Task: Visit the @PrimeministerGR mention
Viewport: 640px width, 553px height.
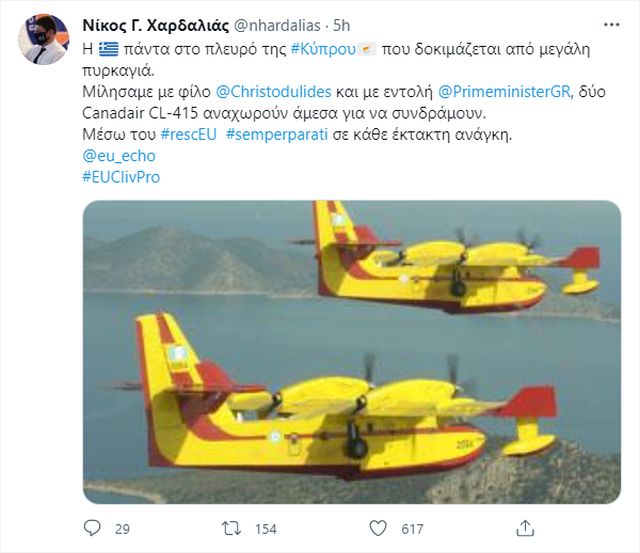Action: click(x=504, y=92)
